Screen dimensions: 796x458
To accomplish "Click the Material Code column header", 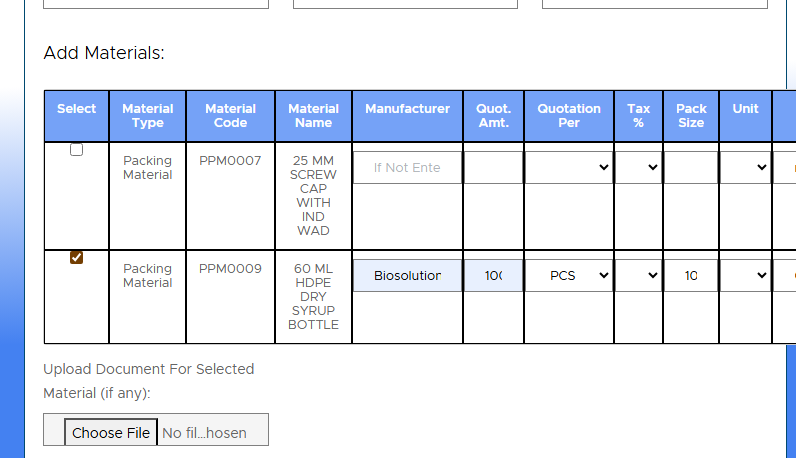I will pos(230,116).
